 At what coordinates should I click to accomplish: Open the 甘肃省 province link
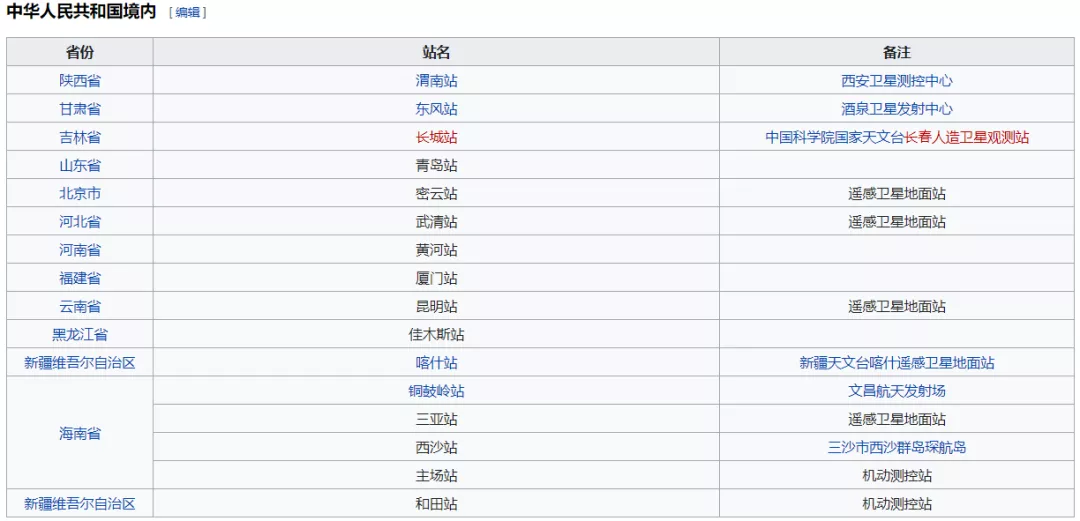click(80, 109)
